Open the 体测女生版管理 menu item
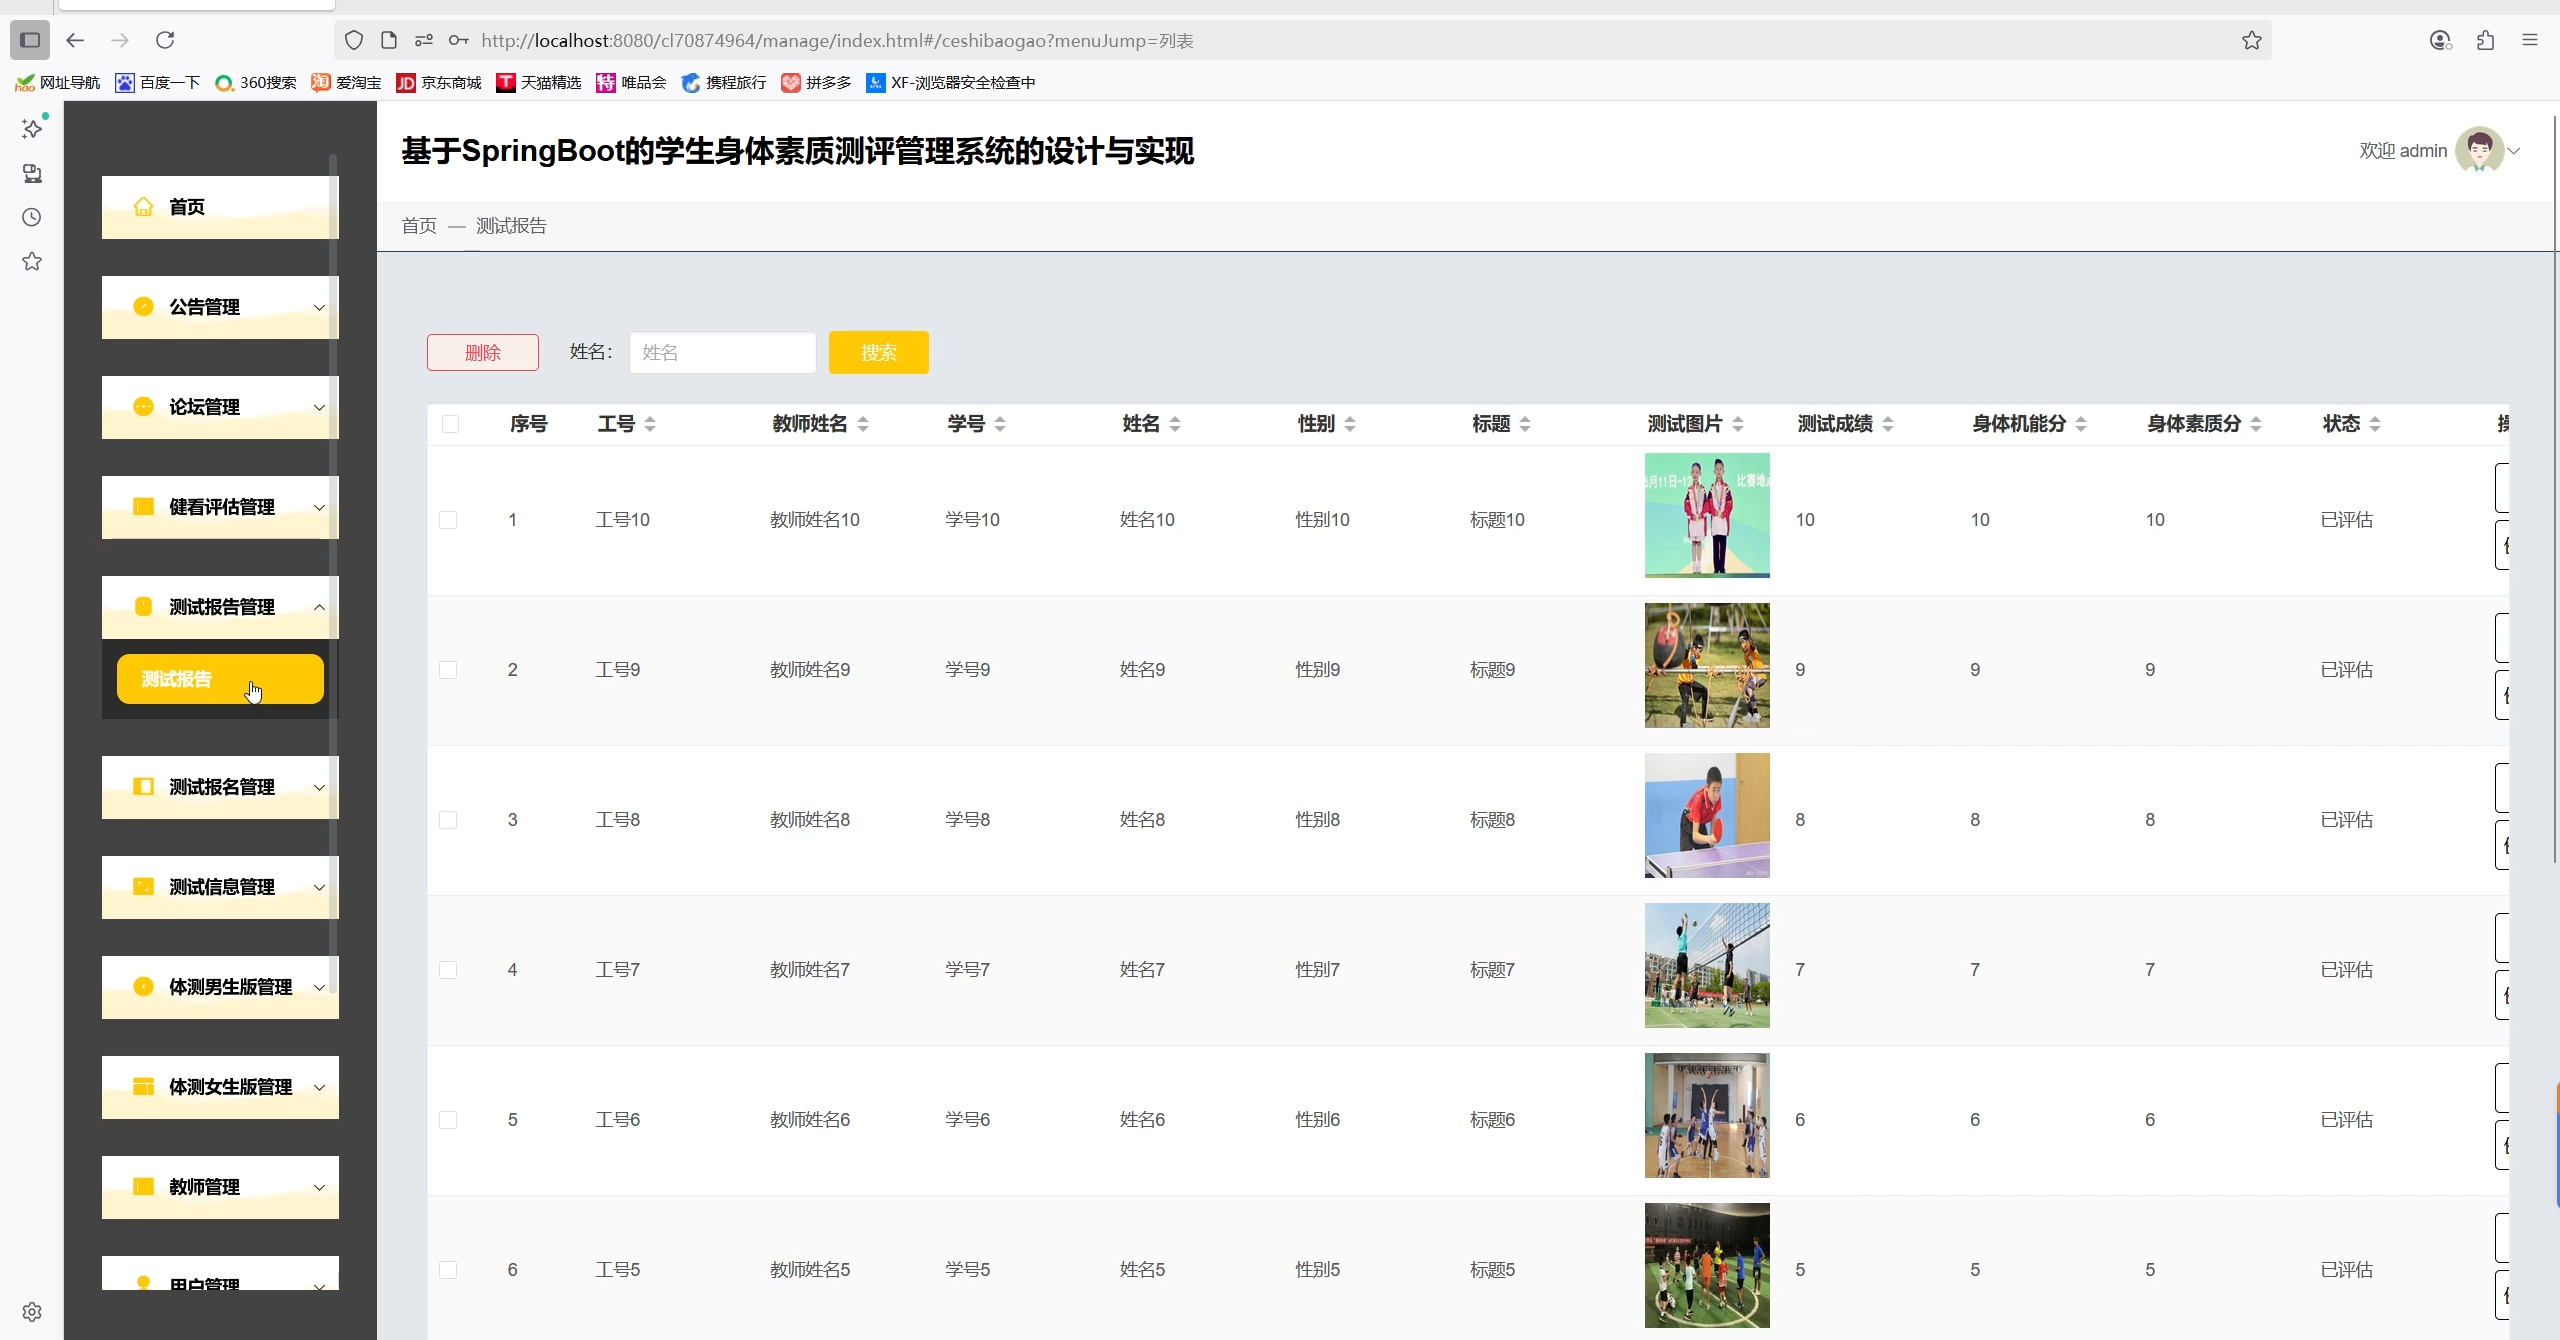 coord(219,1087)
